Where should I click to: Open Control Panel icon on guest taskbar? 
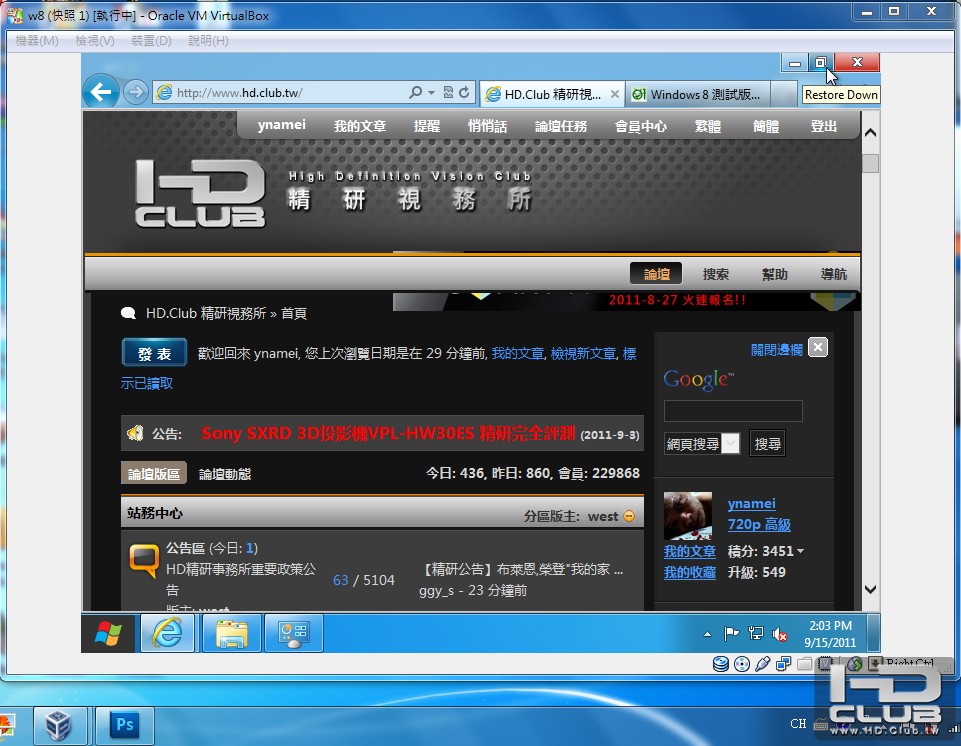pyautogui.click(x=294, y=633)
